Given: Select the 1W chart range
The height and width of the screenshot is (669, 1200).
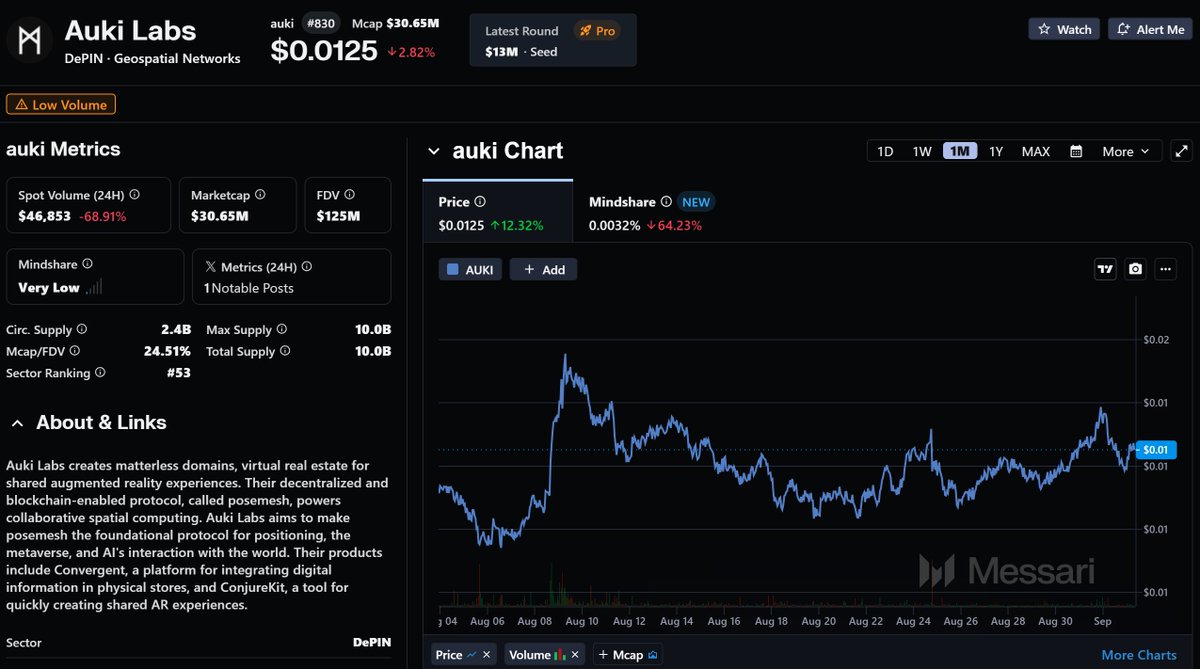Looking at the screenshot, I should click(922, 151).
